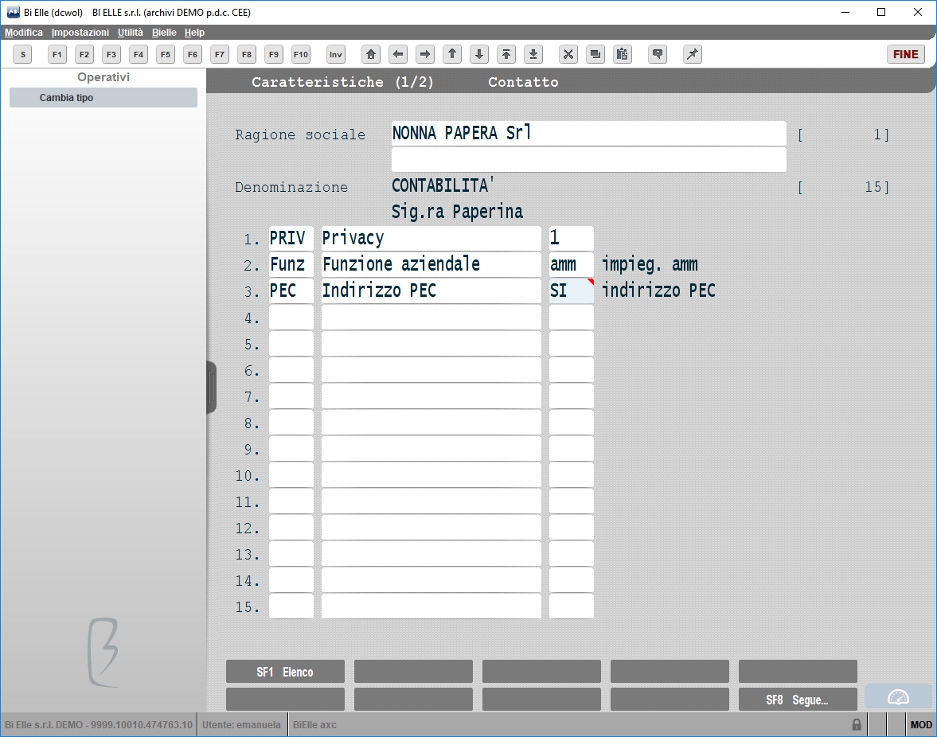Click the speedometer gauge icon

point(898,697)
